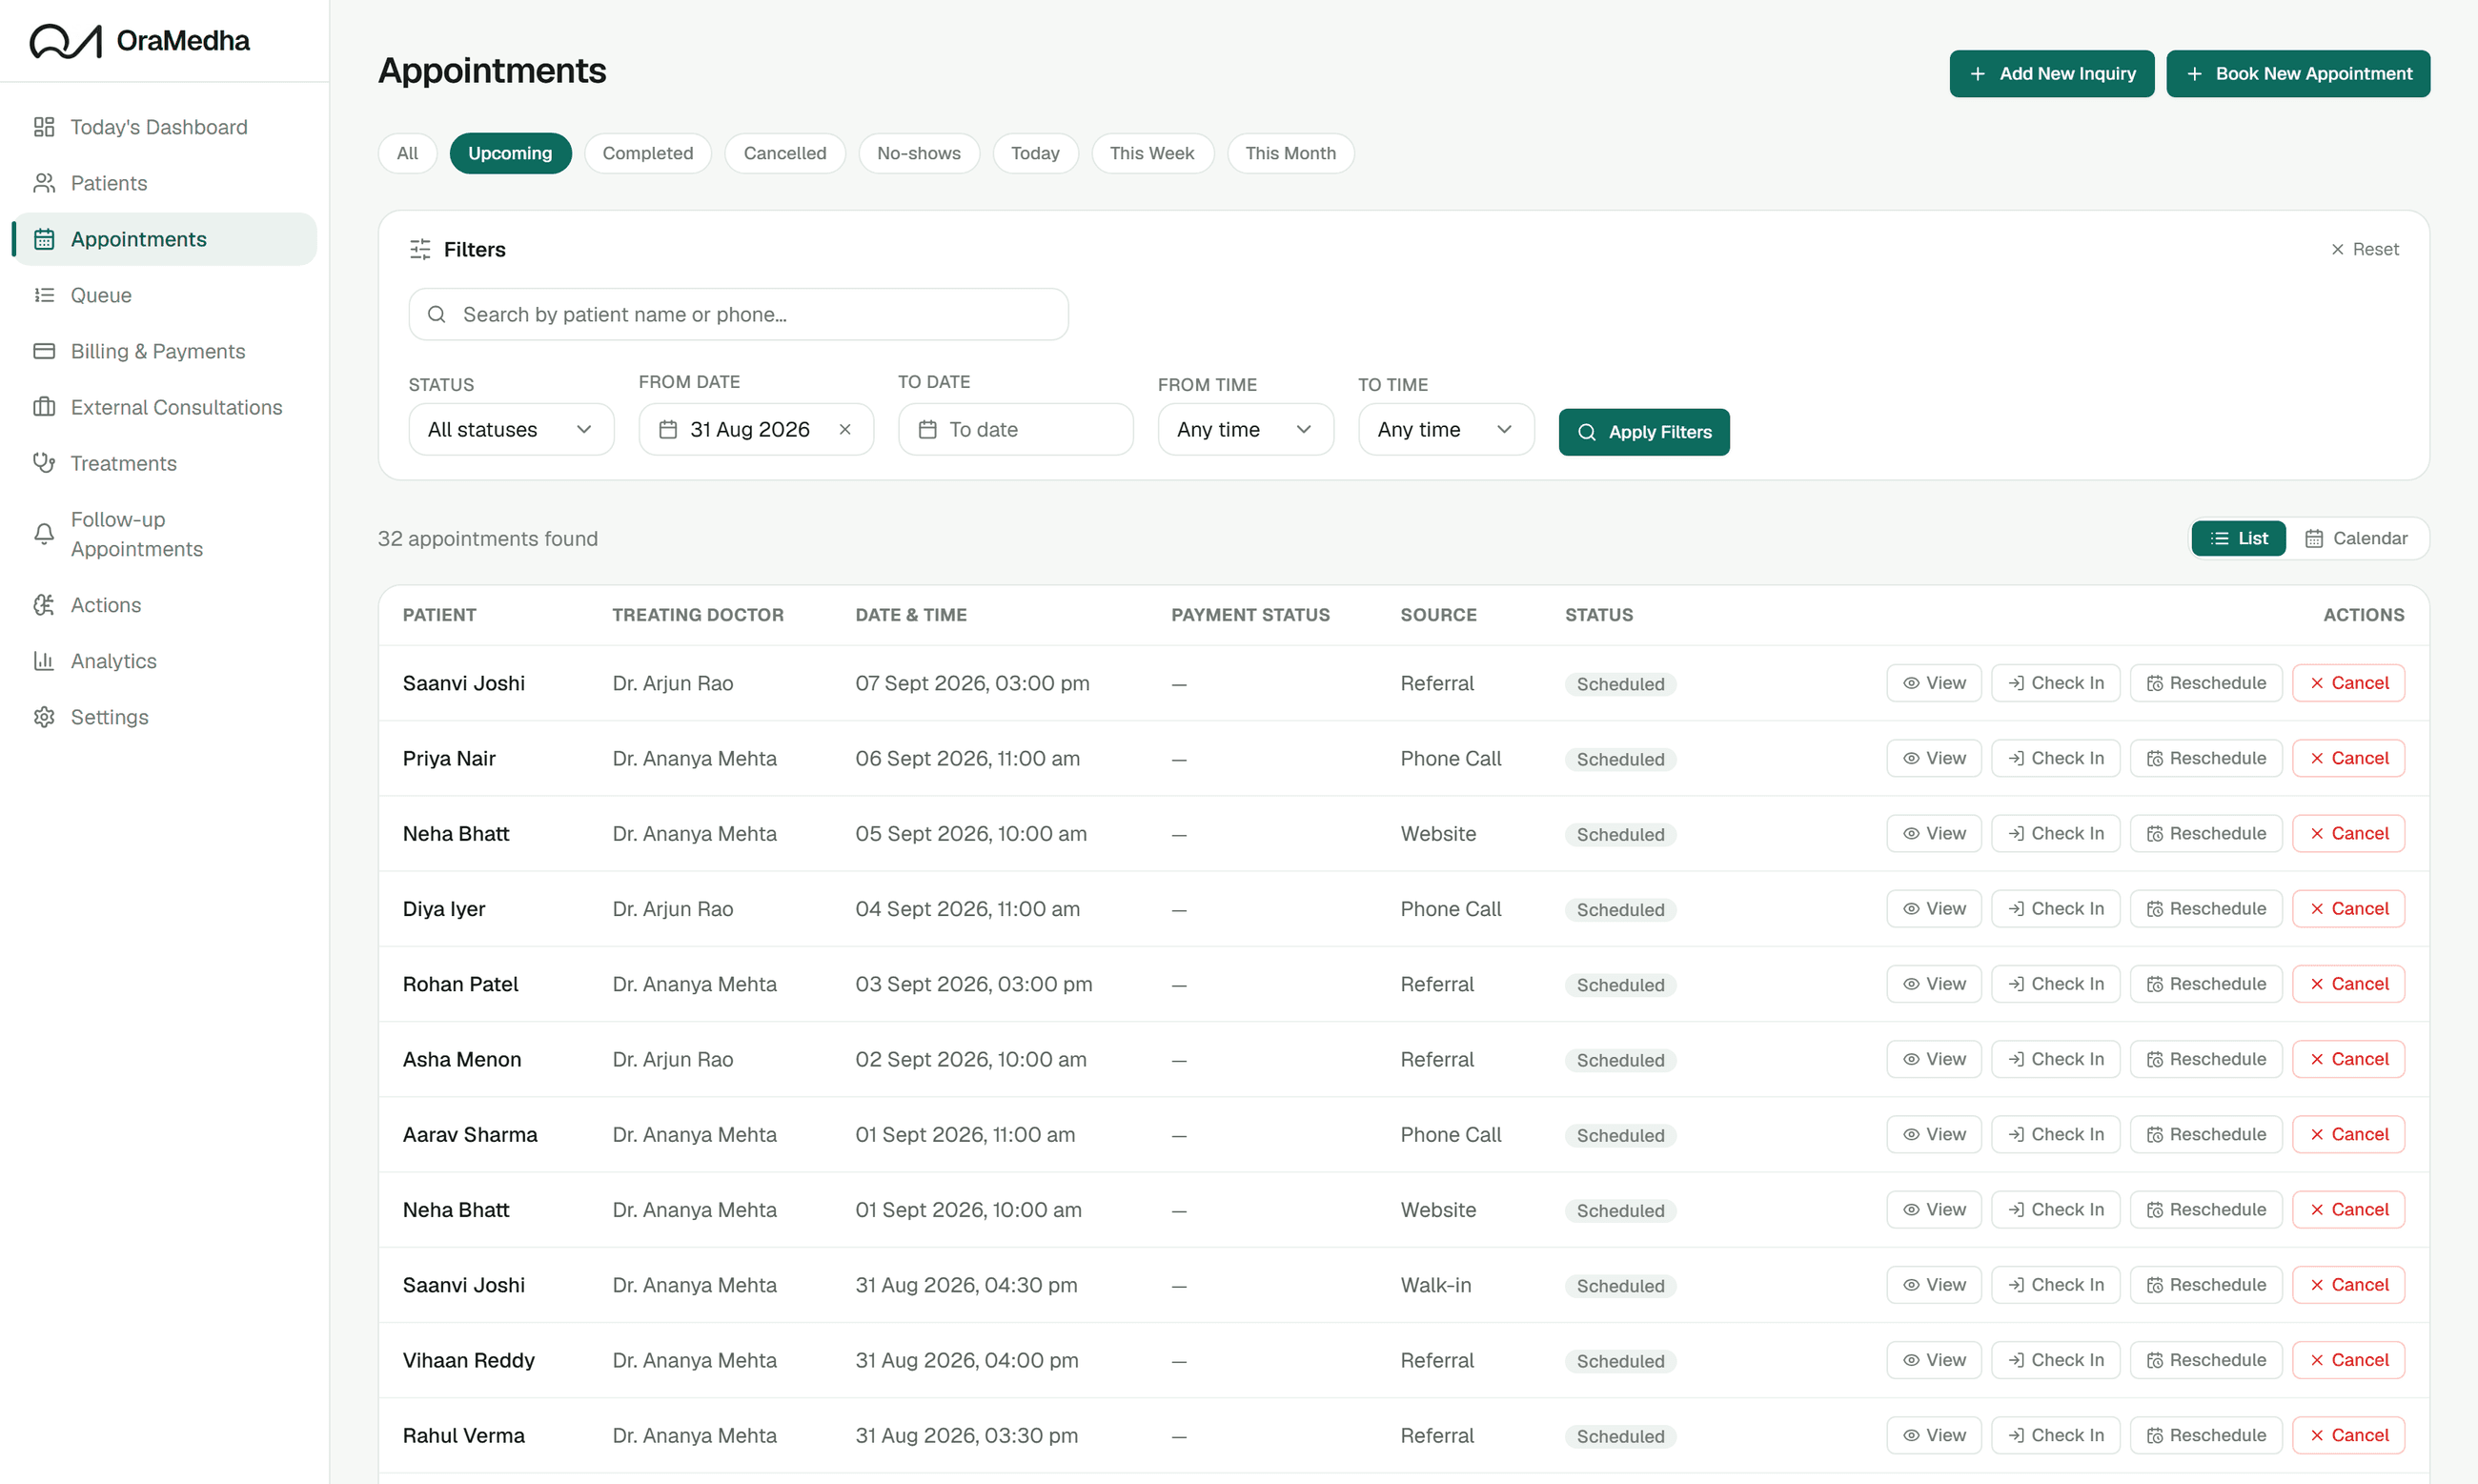Filter by No-shows

(x=919, y=153)
